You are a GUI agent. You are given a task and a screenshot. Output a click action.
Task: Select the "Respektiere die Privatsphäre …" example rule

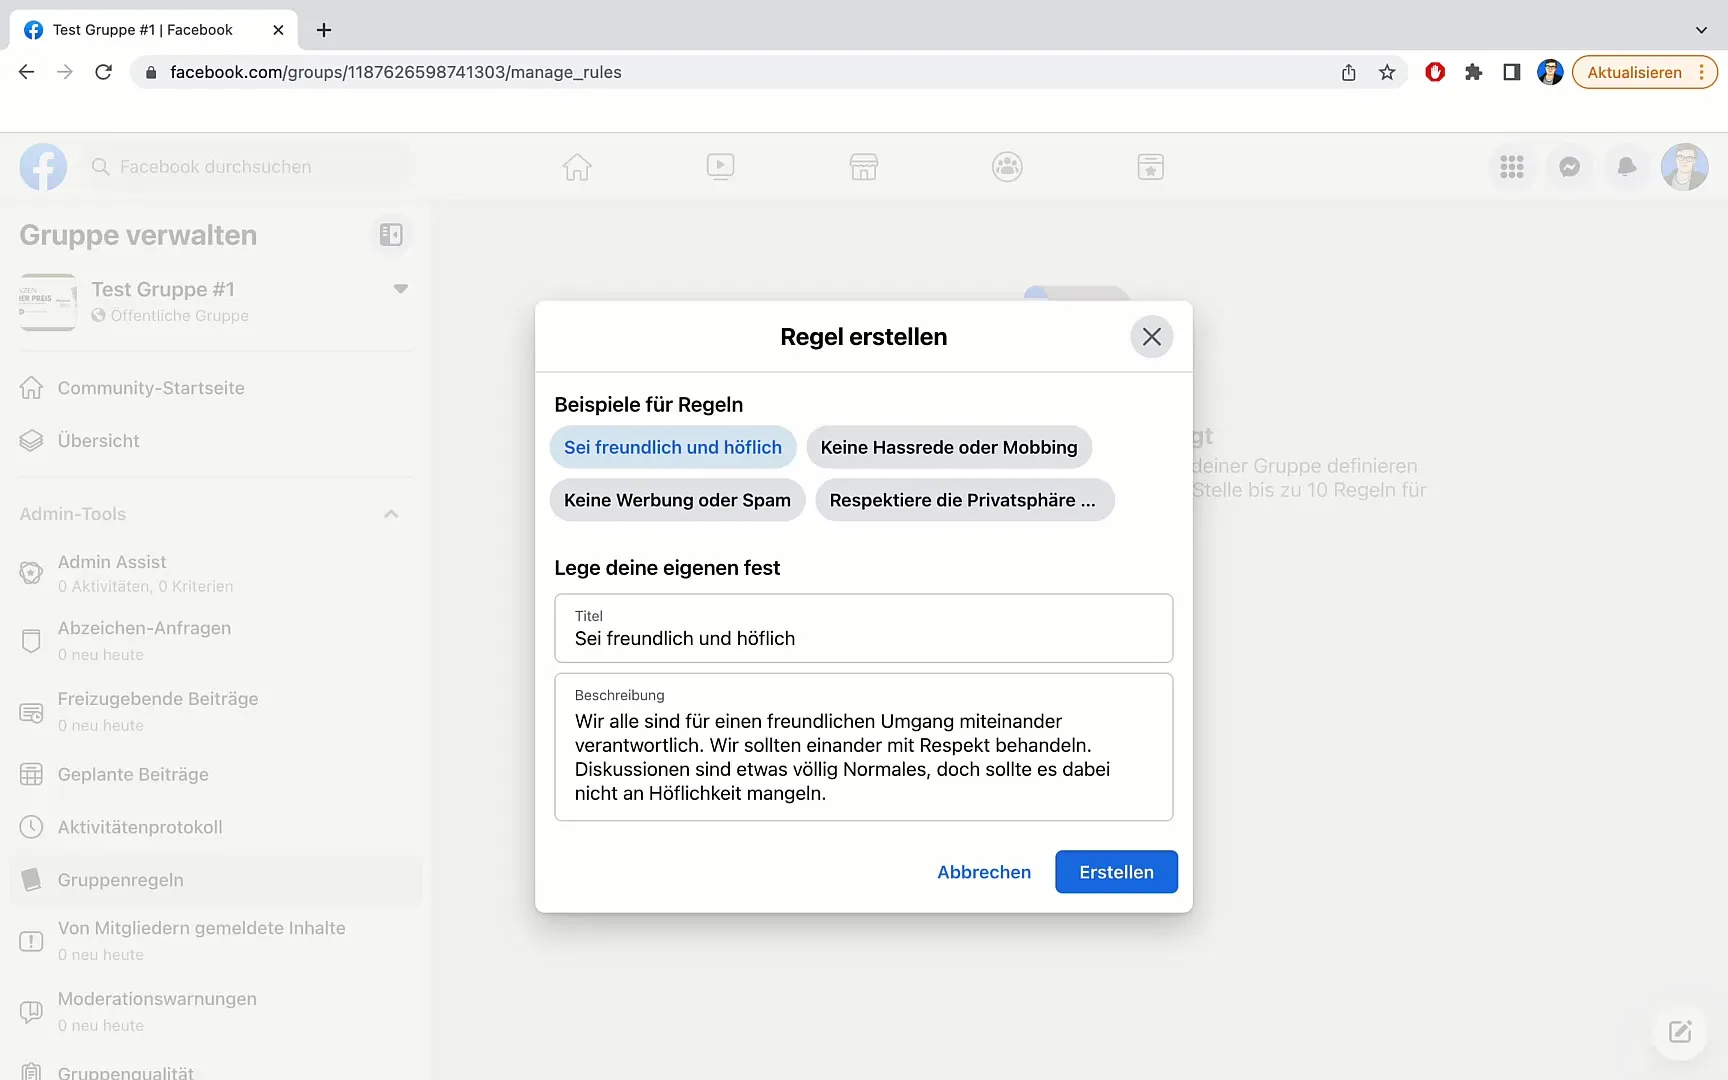964,500
